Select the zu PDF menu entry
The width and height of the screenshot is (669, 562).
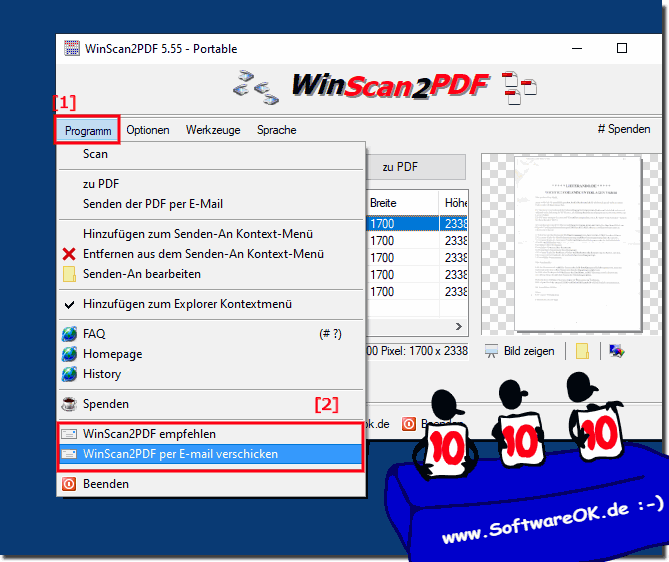click(x=211, y=184)
